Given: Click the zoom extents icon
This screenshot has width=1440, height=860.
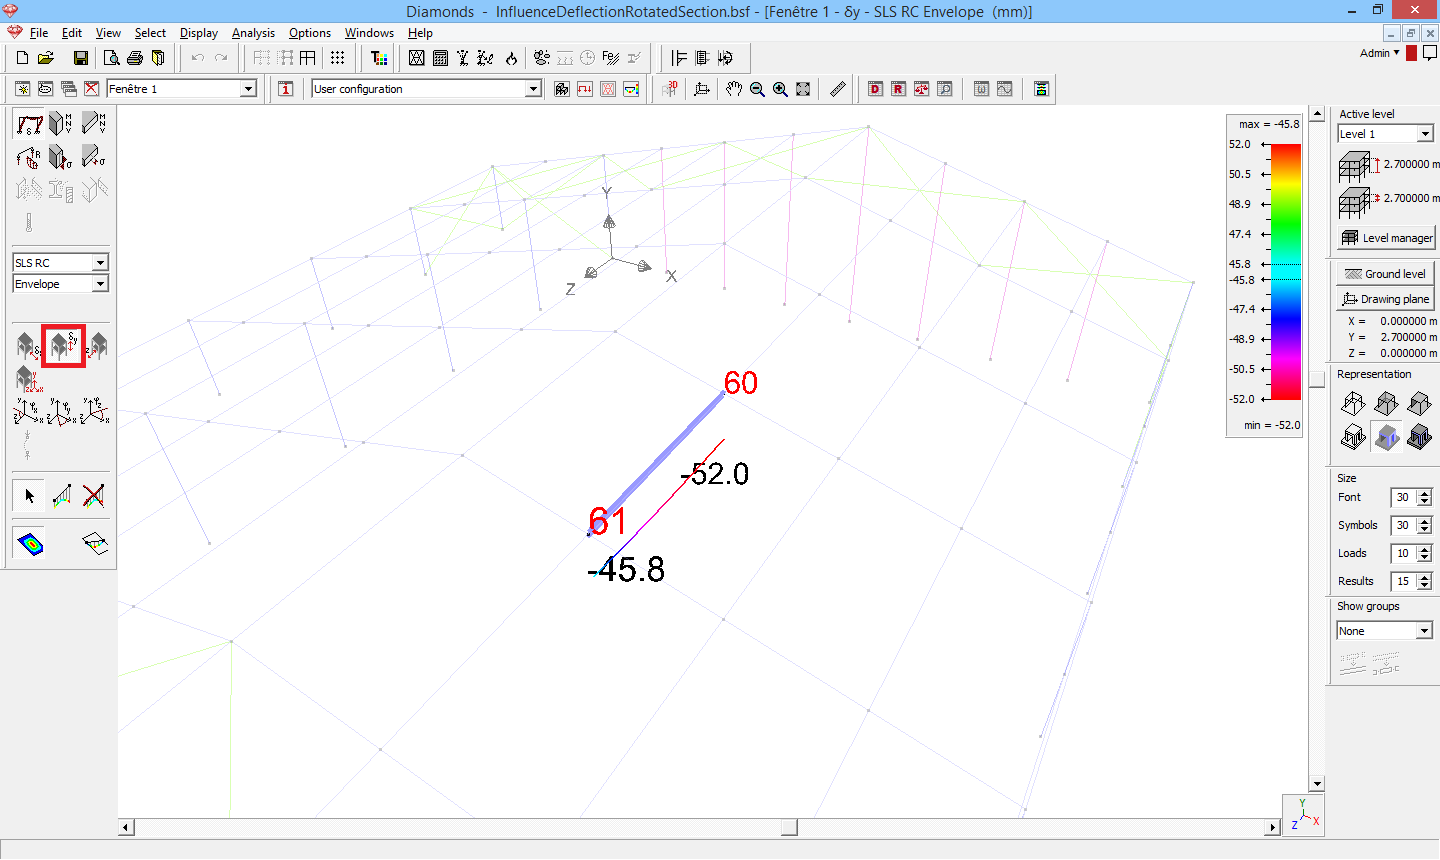Looking at the screenshot, I should (803, 89).
